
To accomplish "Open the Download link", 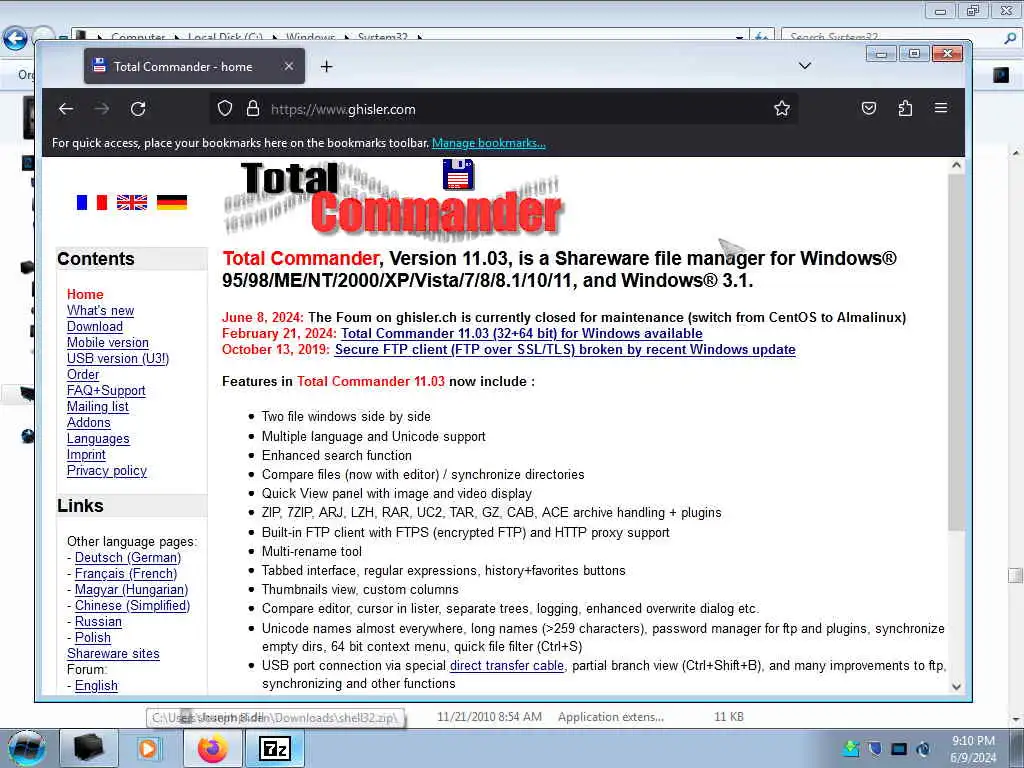I will (x=95, y=327).
